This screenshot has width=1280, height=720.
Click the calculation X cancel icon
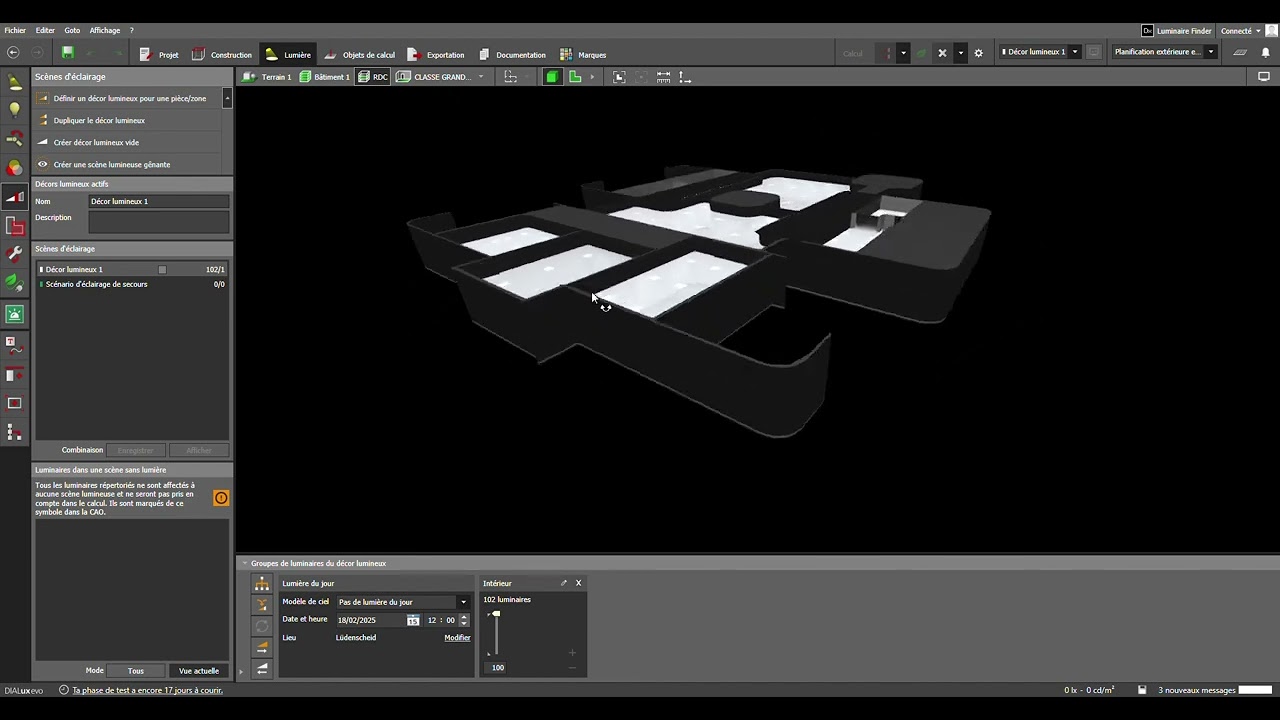click(x=942, y=53)
